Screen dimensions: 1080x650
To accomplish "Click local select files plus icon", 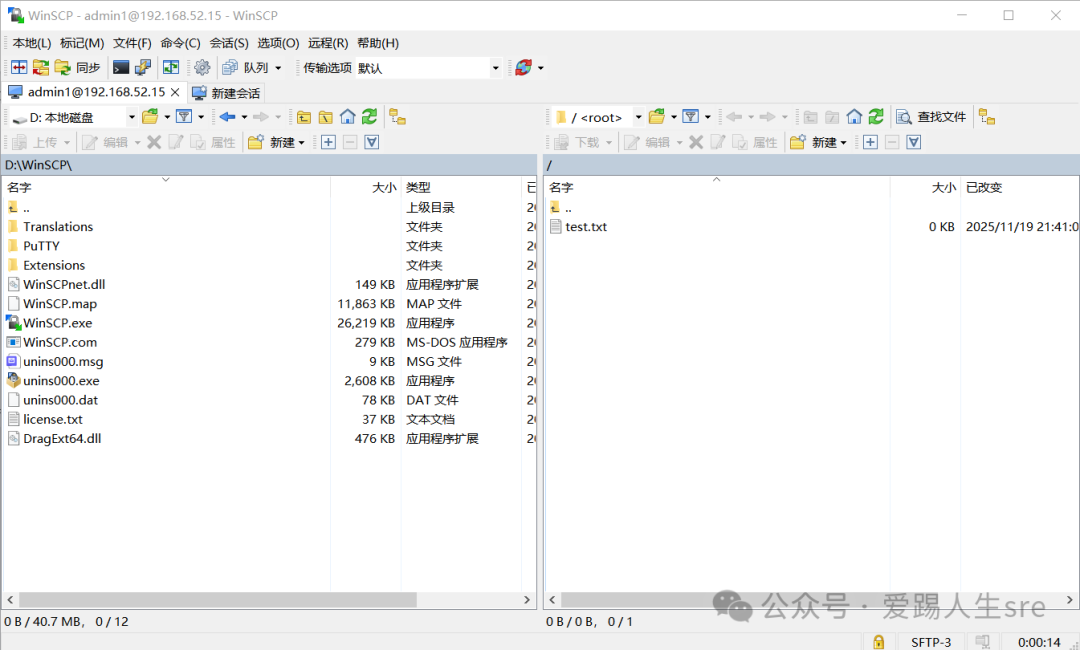I will point(328,143).
